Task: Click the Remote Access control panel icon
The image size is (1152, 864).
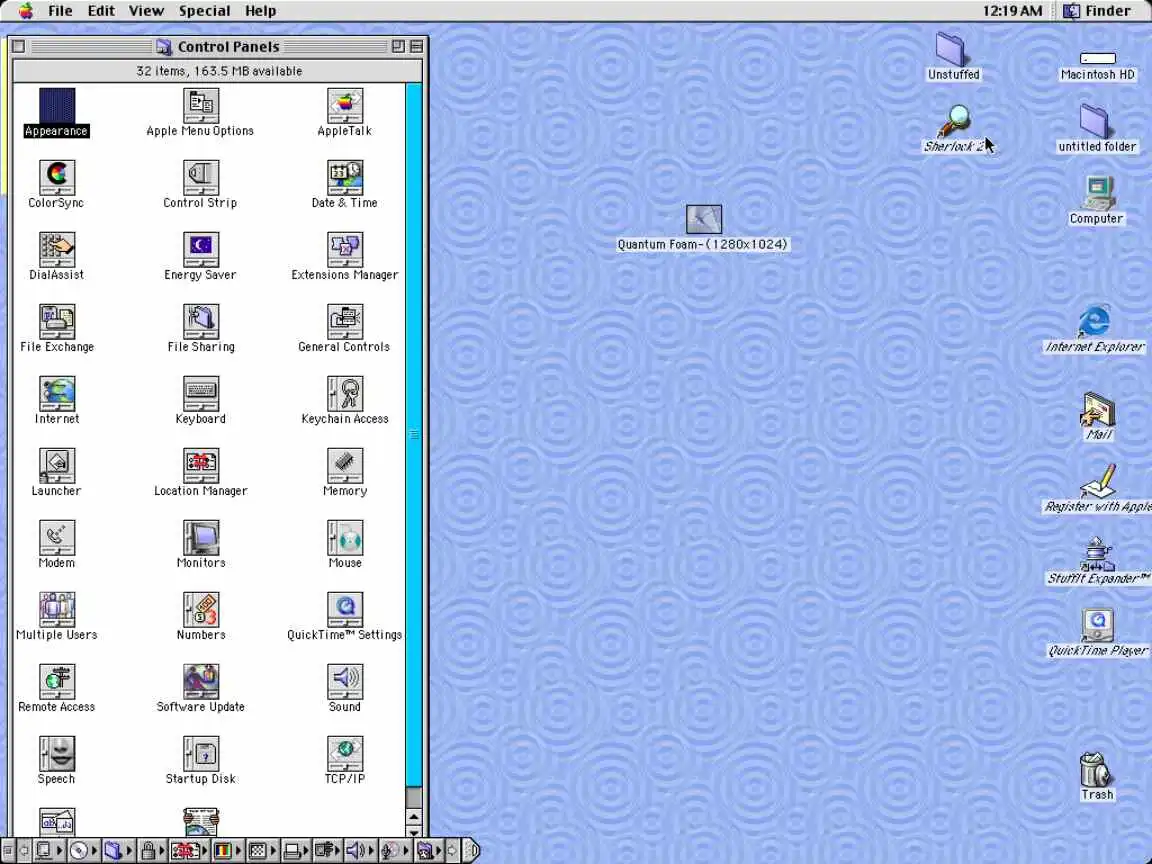Action: pyautogui.click(x=57, y=682)
